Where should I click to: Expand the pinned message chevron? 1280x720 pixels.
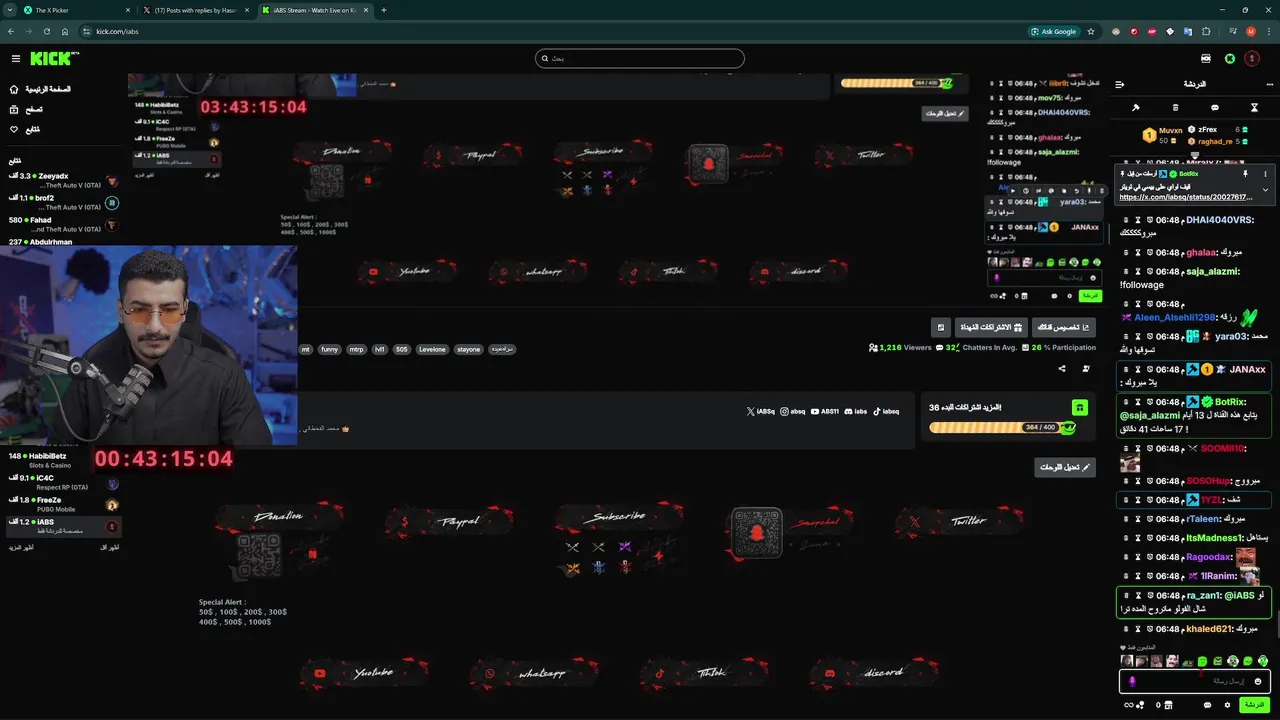(x=1265, y=190)
